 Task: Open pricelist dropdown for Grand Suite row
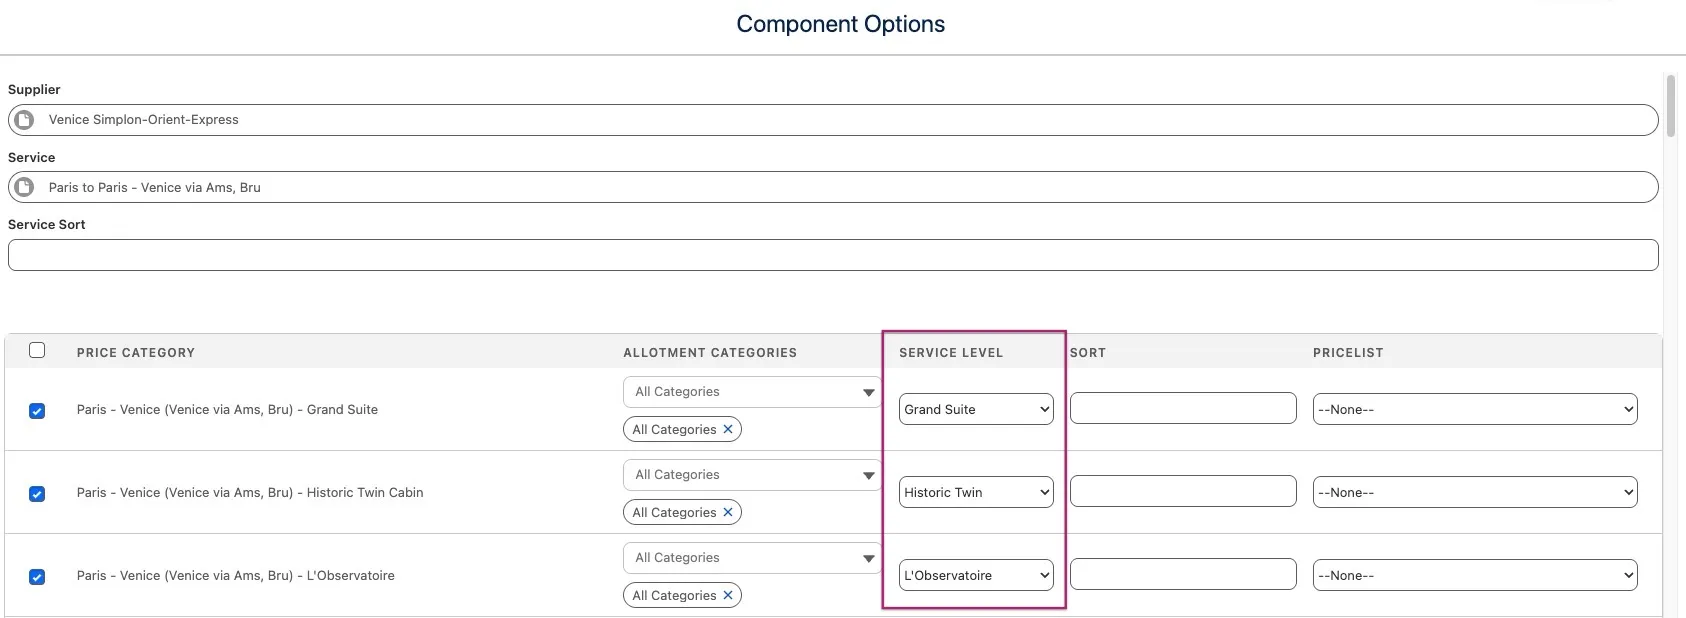pyautogui.click(x=1474, y=409)
